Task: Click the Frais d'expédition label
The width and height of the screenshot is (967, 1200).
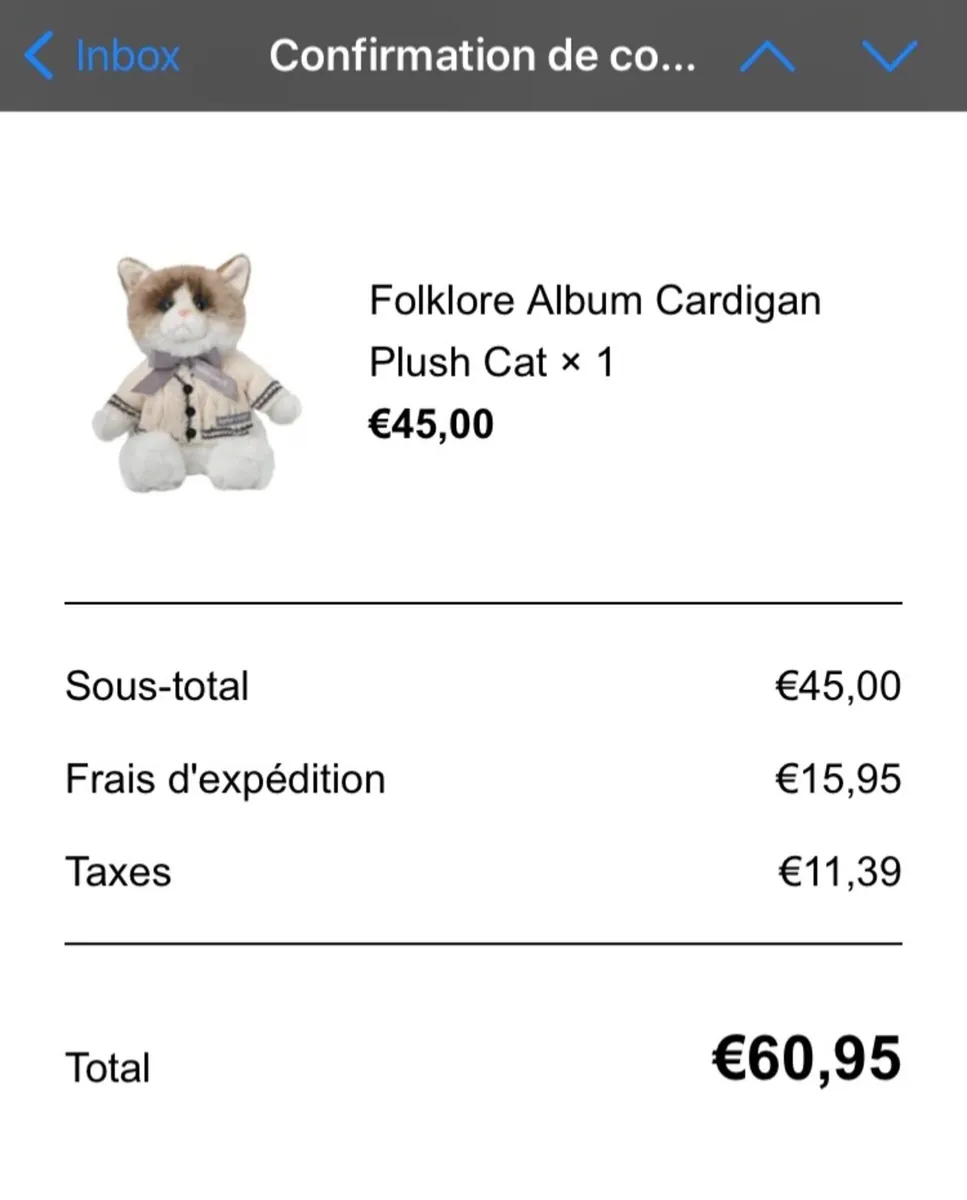Action: pos(224,778)
